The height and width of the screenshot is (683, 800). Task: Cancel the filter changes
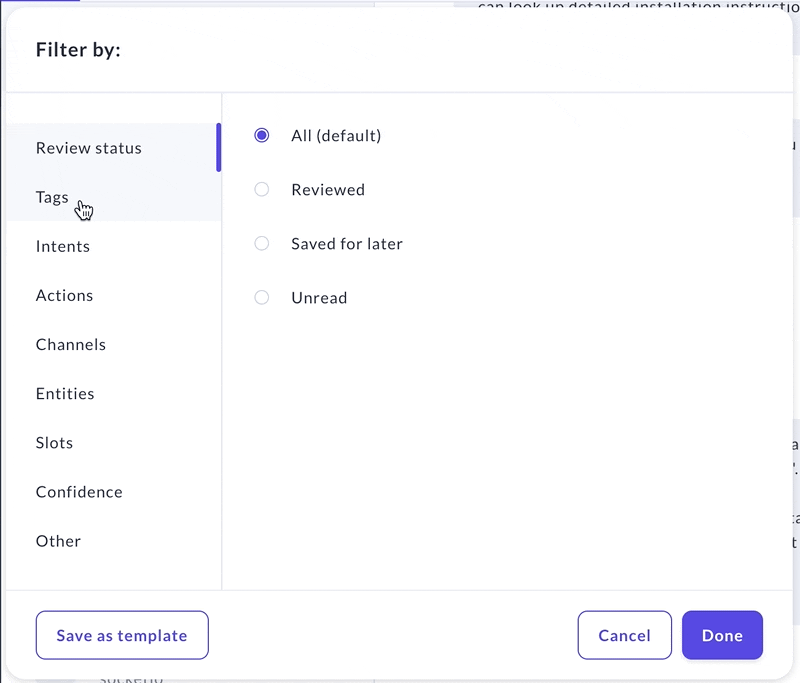coord(624,635)
